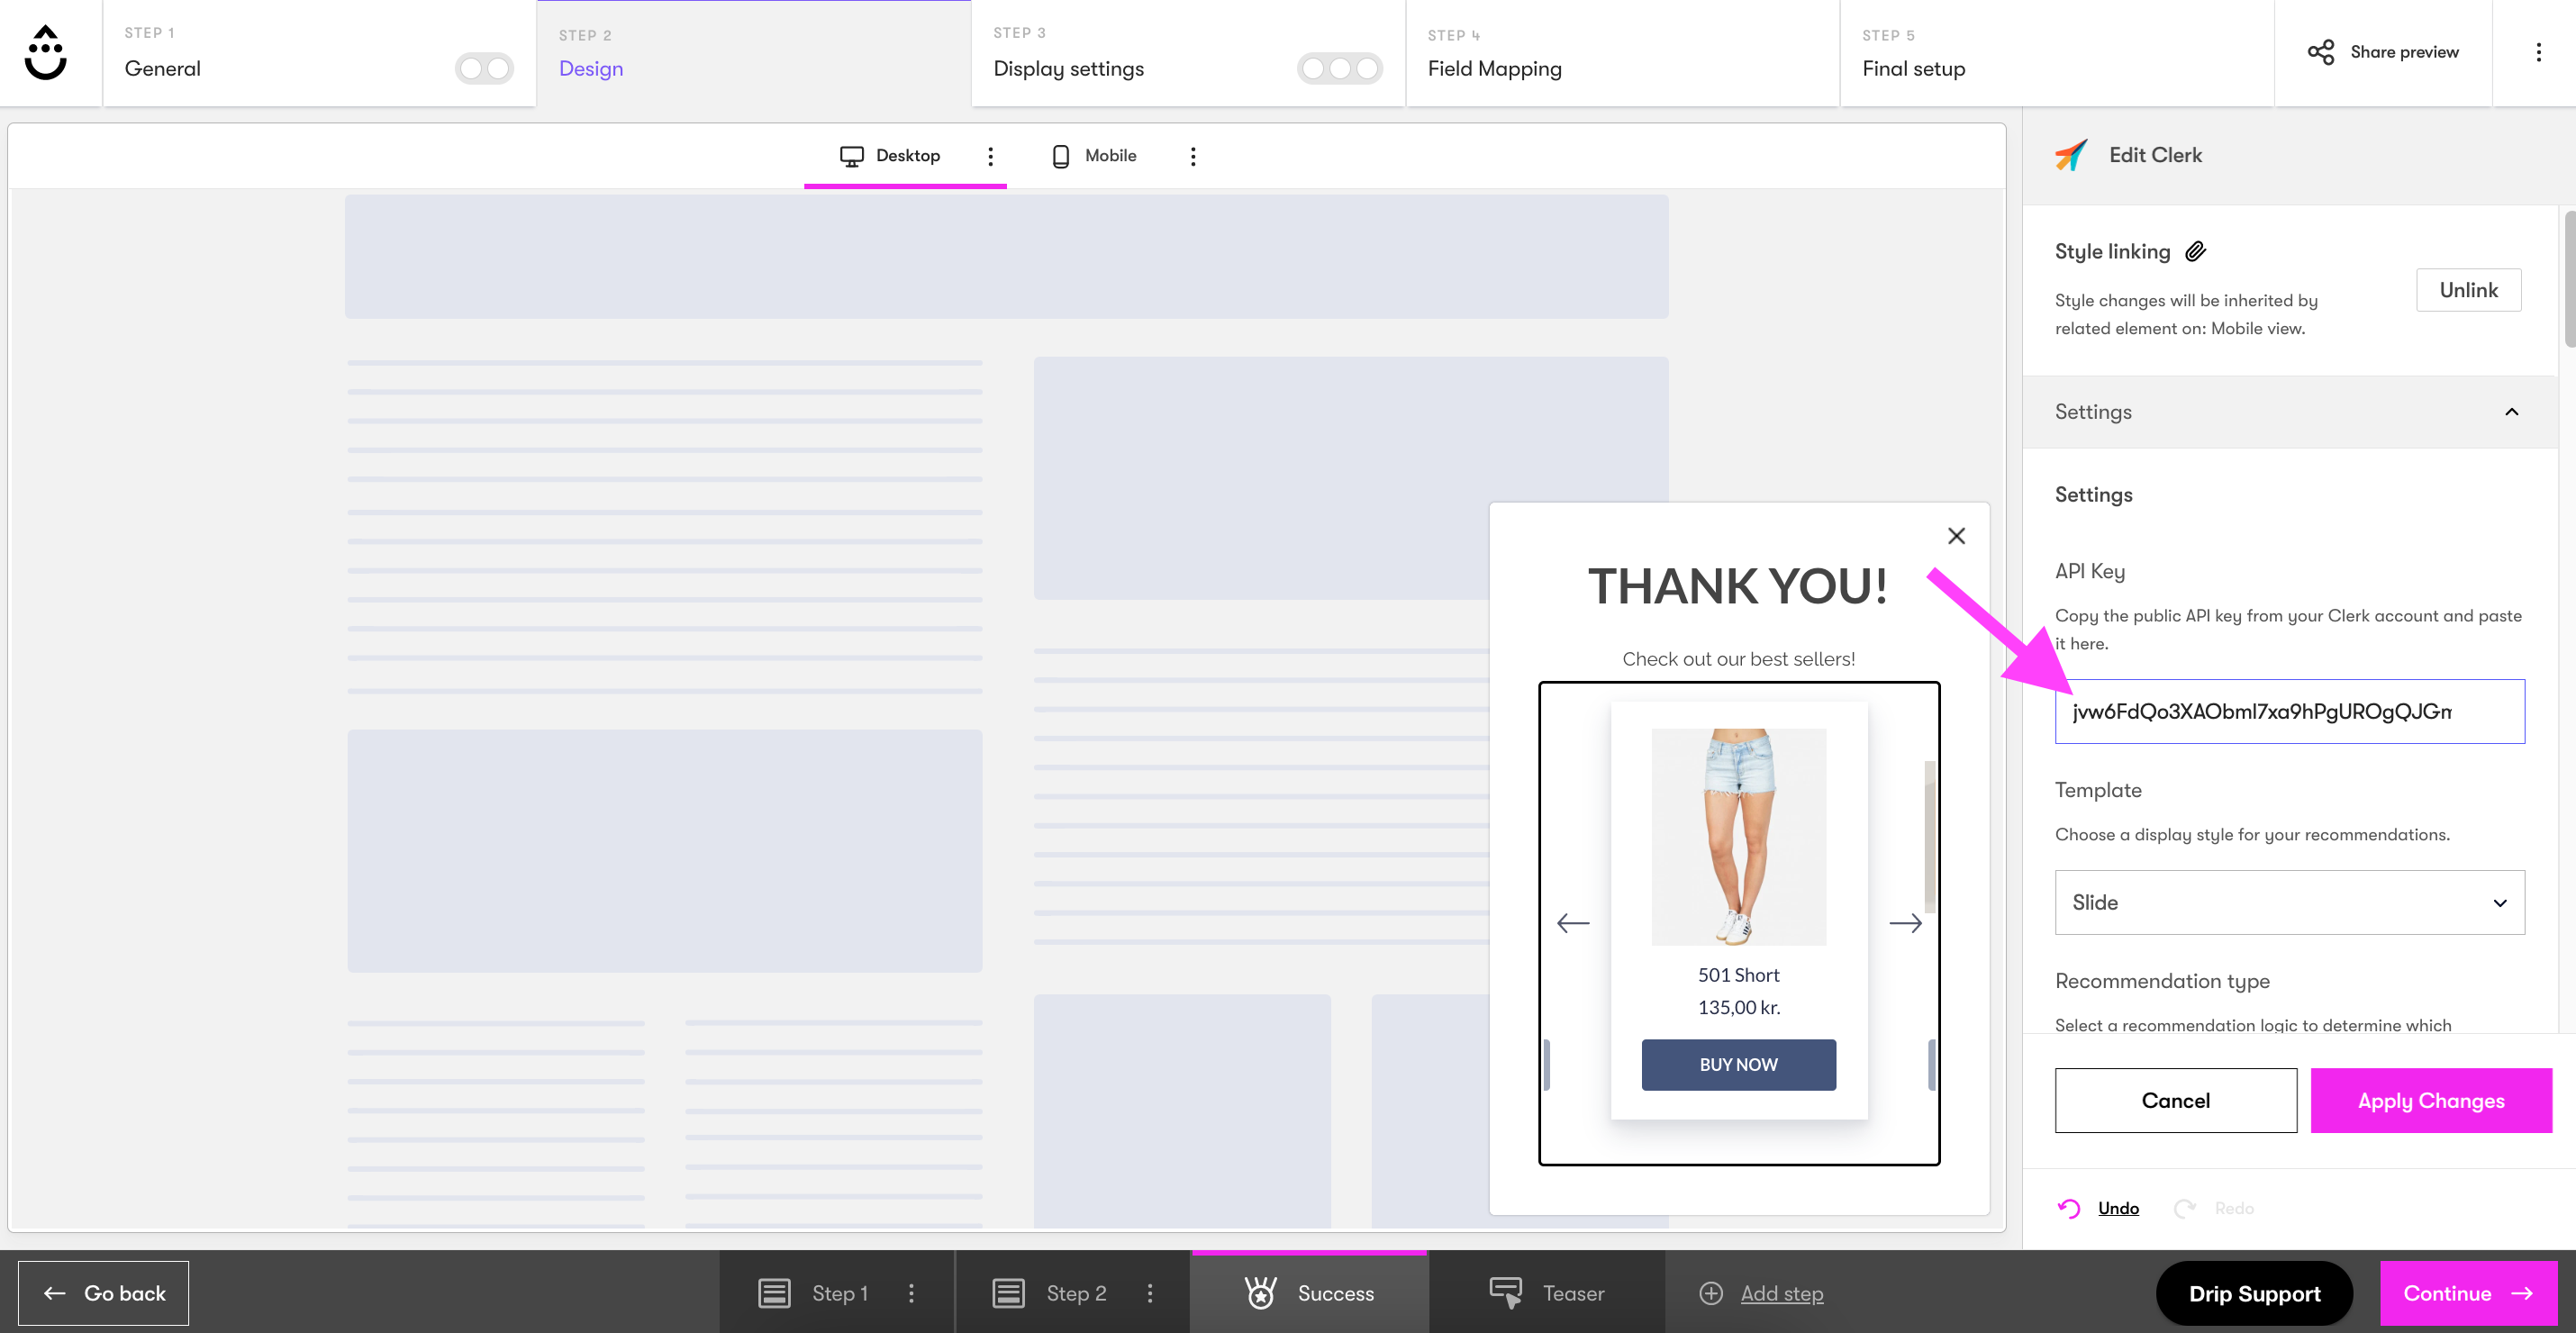Click the Unlink button

click(2468, 290)
